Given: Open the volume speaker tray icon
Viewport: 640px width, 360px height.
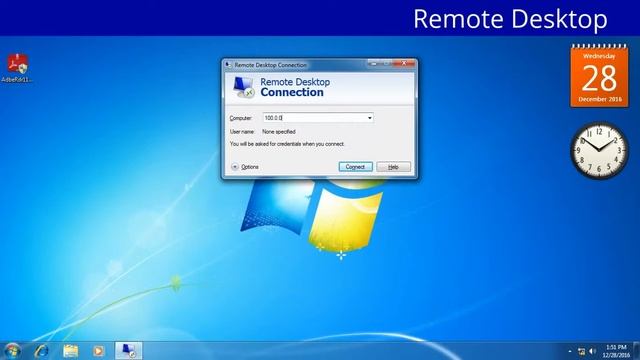Looking at the screenshot, I should coord(593,351).
